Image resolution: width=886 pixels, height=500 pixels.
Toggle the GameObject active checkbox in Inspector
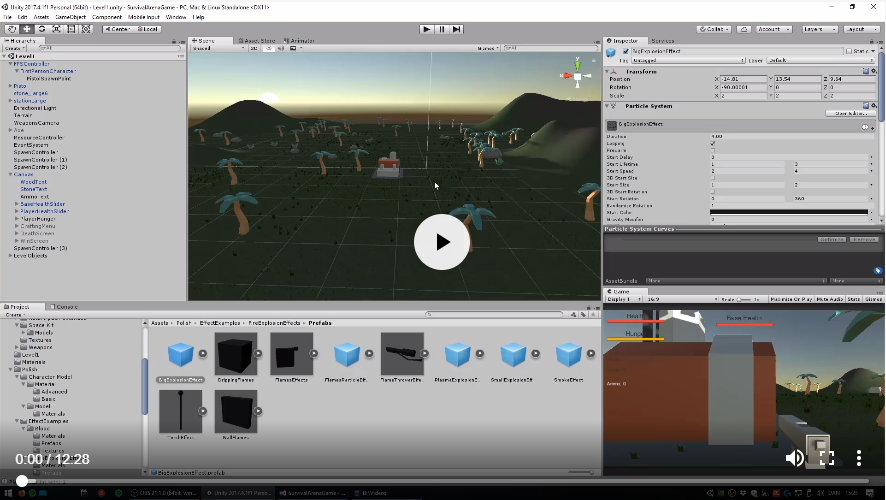pos(625,51)
